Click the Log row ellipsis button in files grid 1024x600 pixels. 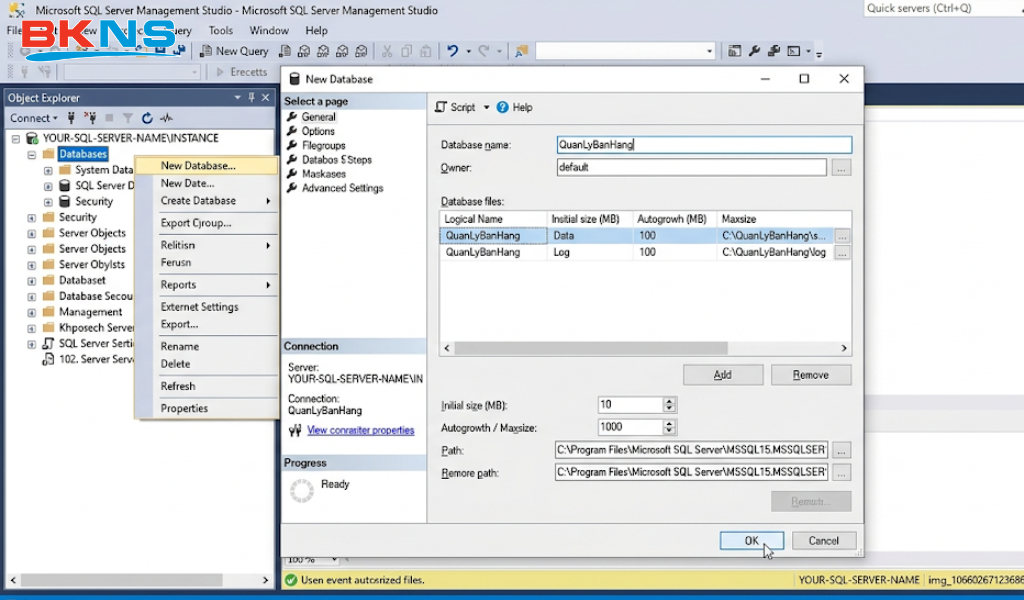click(x=842, y=253)
